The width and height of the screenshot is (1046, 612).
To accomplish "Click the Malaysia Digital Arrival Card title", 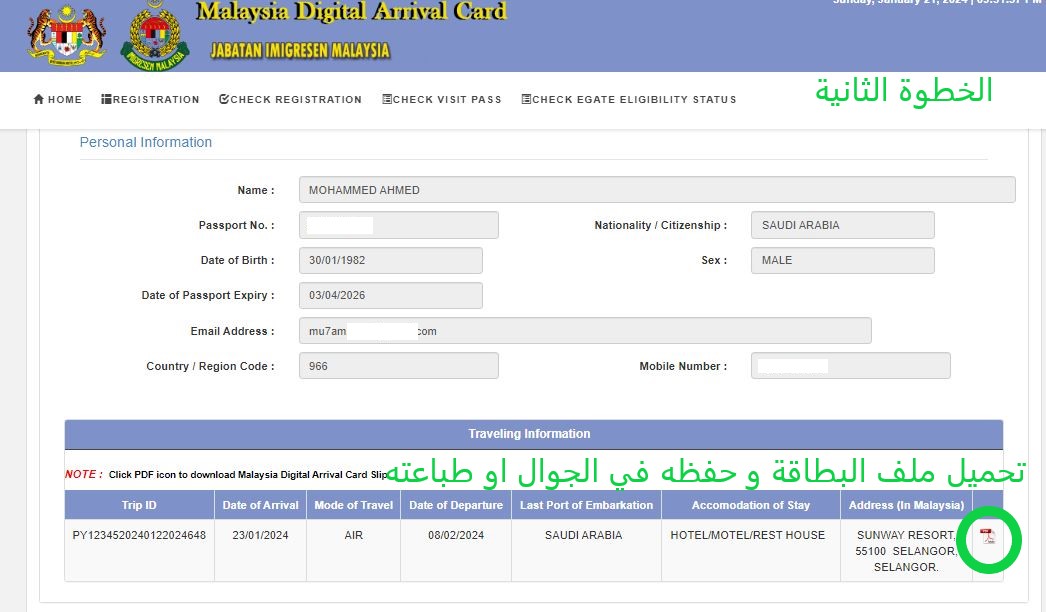I will [x=352, y=11].
